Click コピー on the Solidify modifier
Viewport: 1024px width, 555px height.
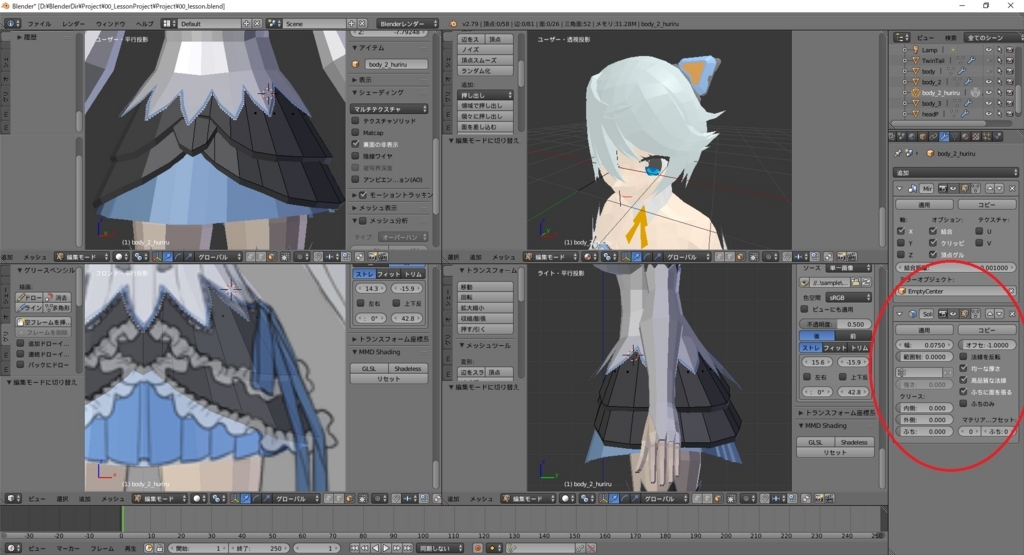pos(987,330)
